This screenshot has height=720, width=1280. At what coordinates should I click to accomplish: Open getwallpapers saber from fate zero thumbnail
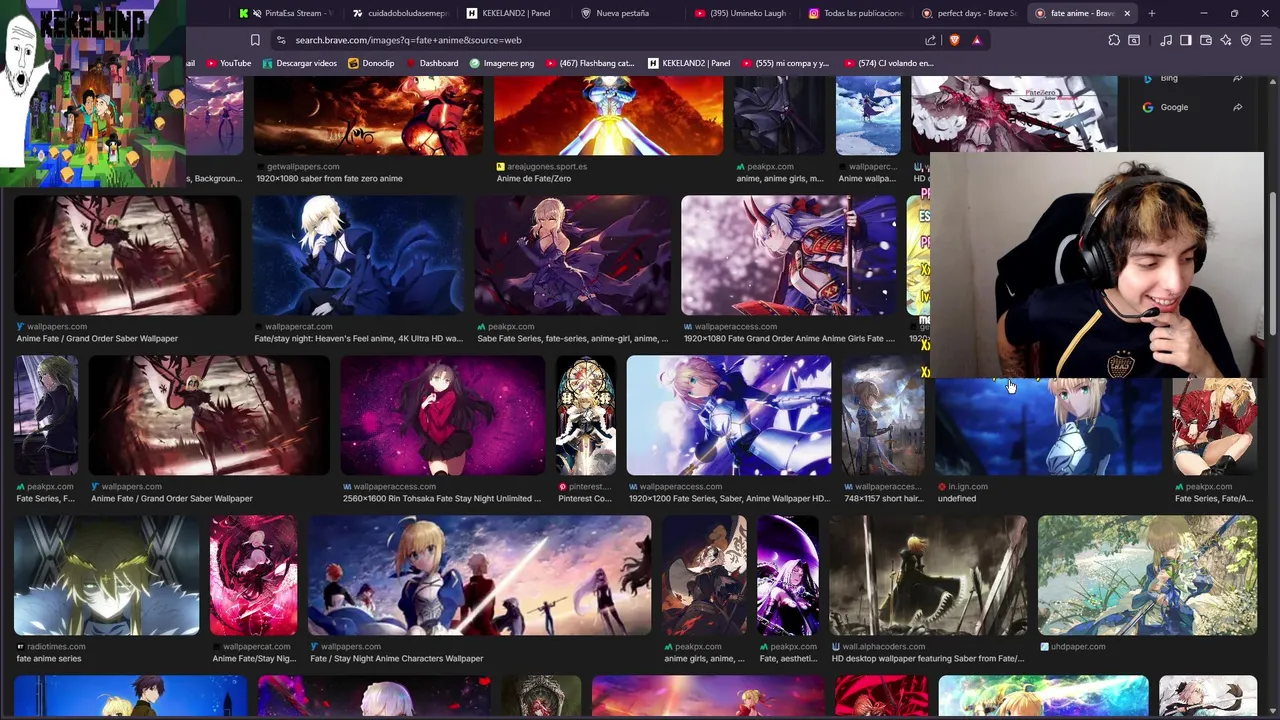[368, 115]
